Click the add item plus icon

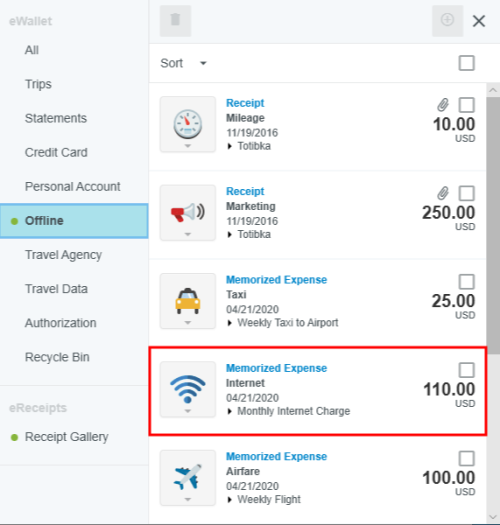coord(447,21)
